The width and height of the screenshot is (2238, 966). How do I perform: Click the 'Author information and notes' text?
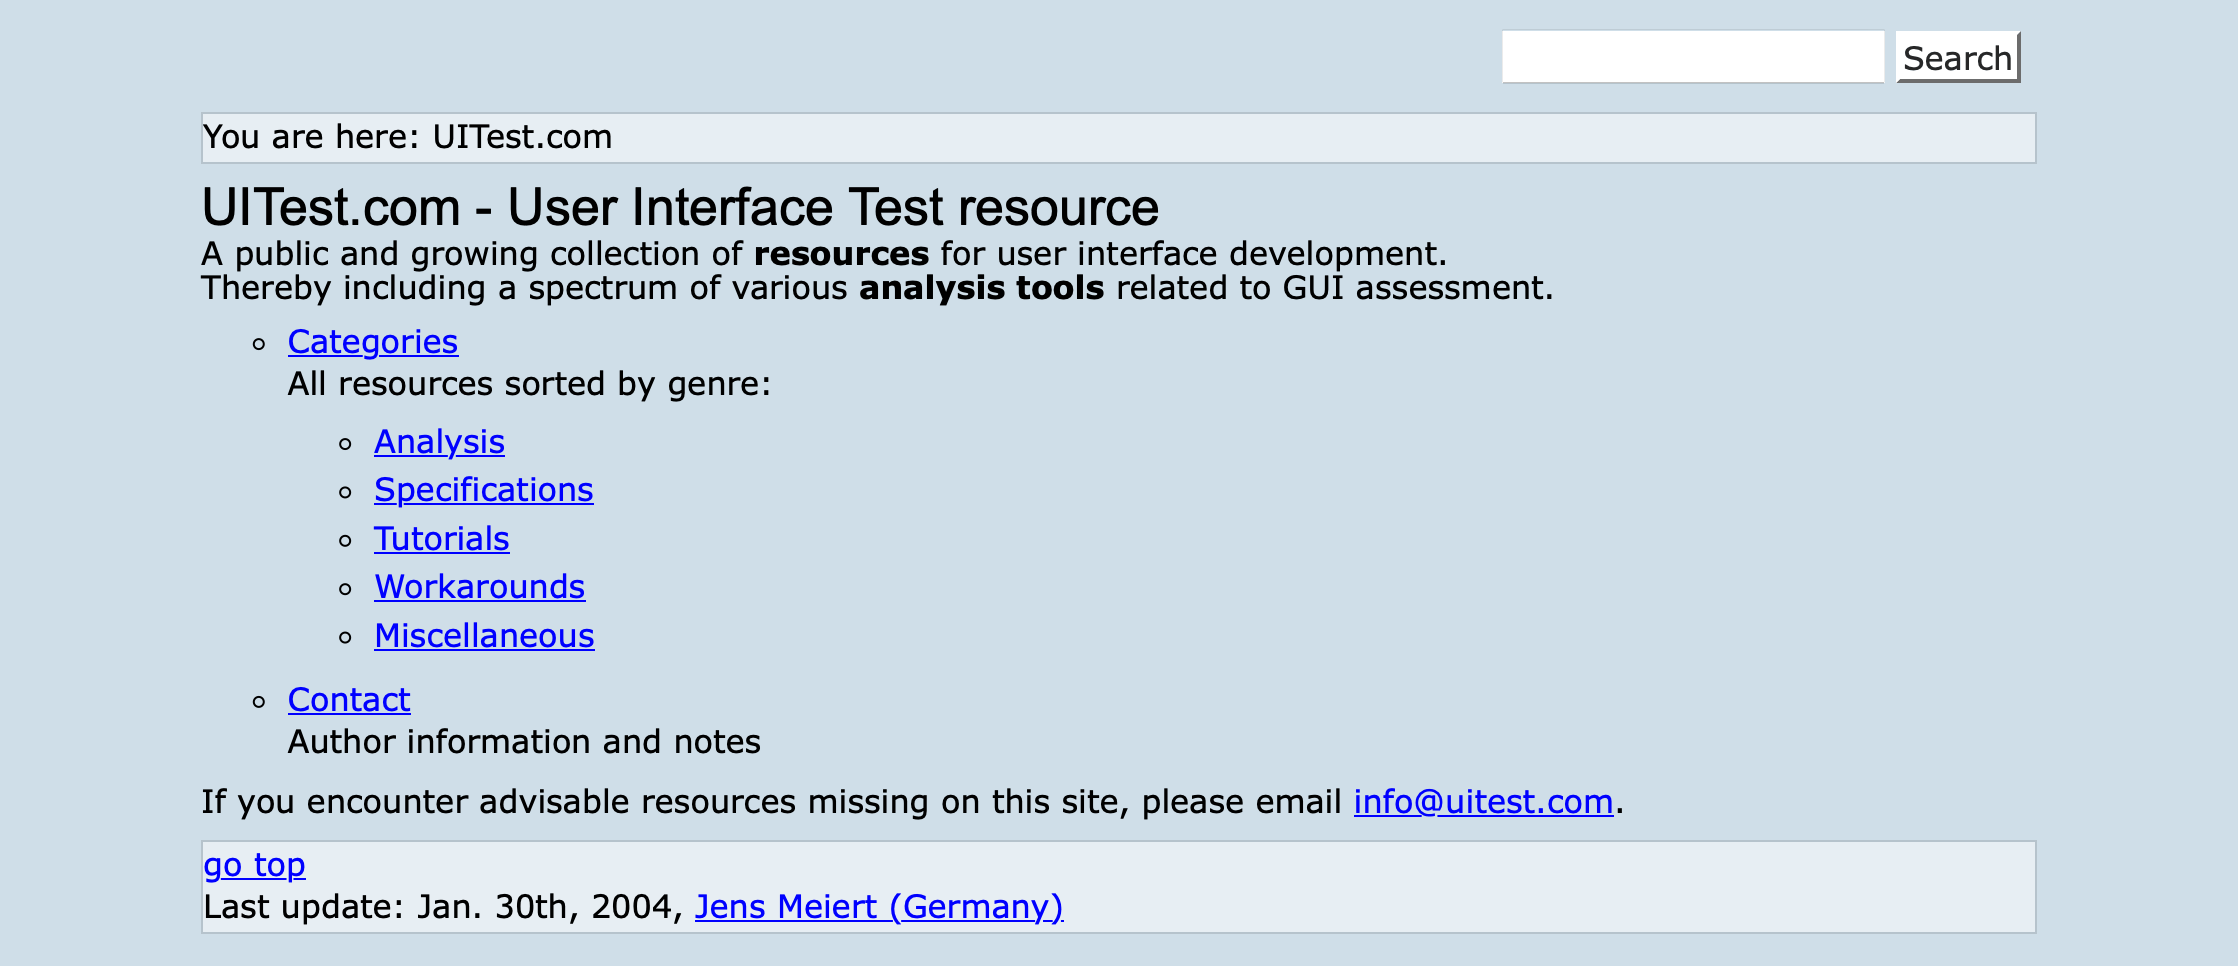coord(524,742)
